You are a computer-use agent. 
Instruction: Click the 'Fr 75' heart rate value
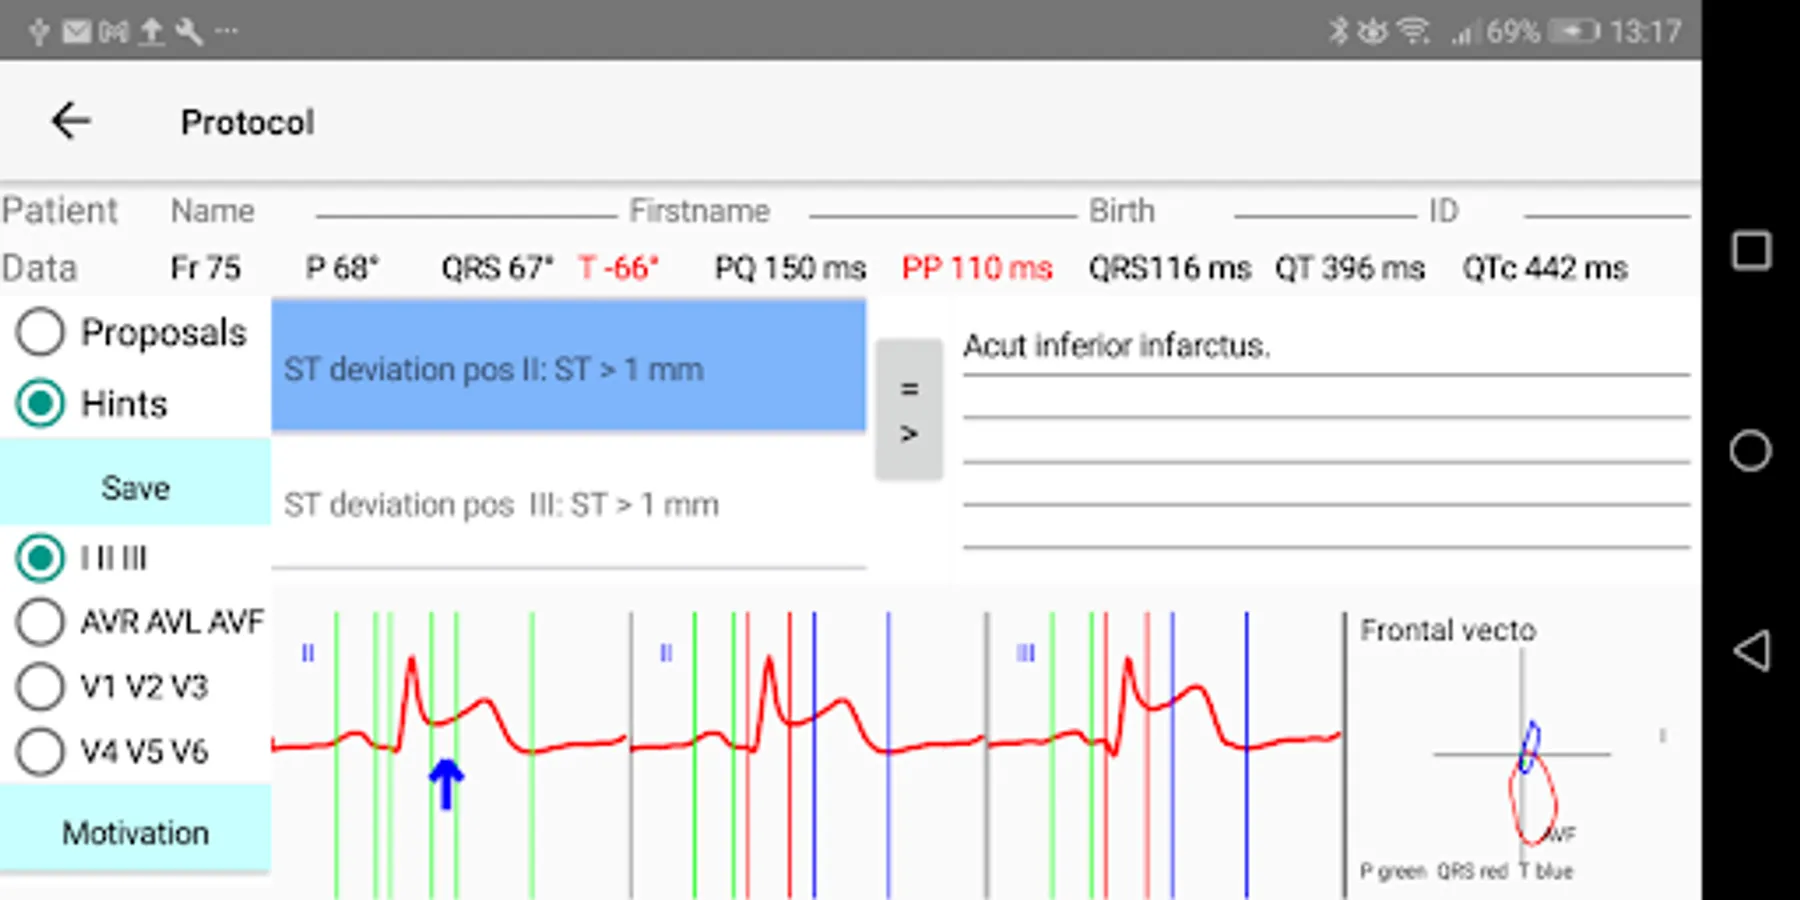point(205,268)
